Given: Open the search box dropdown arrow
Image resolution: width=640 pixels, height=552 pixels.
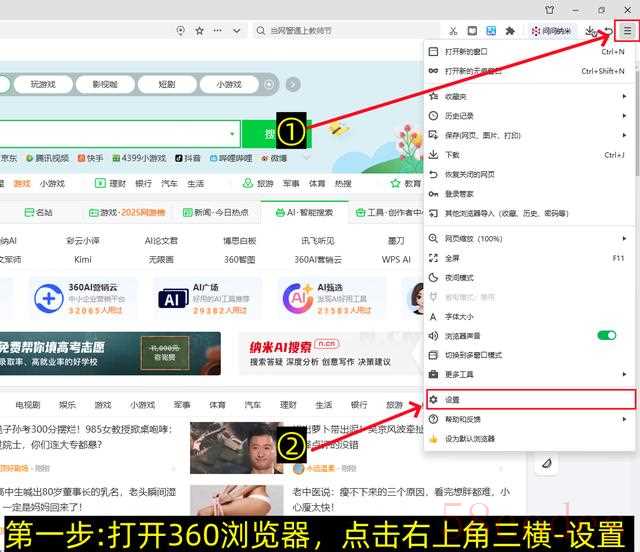Looking at the screenshot, I should 232,134.
